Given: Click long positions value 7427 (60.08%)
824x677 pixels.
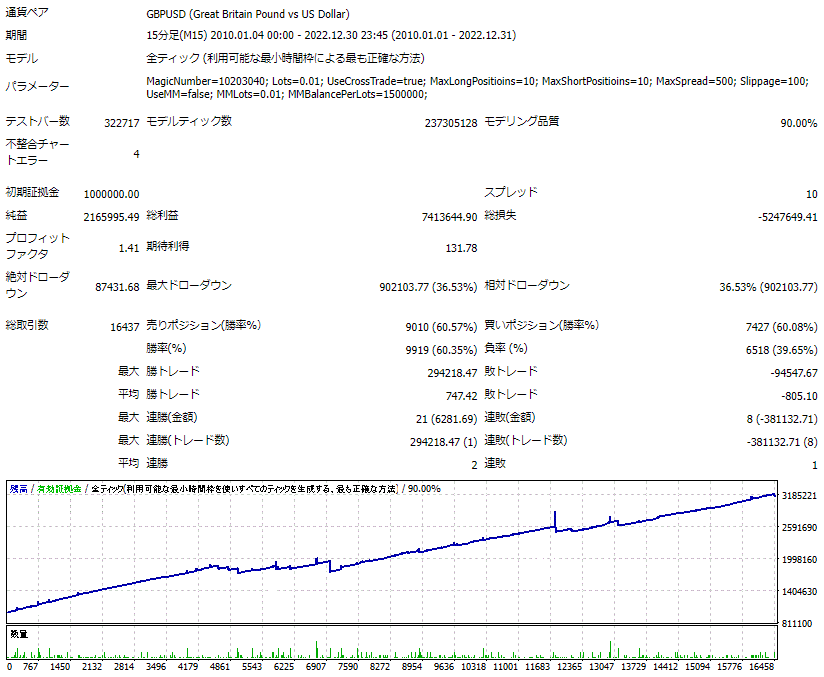Looking at the screenshot, I should [781, 327].
